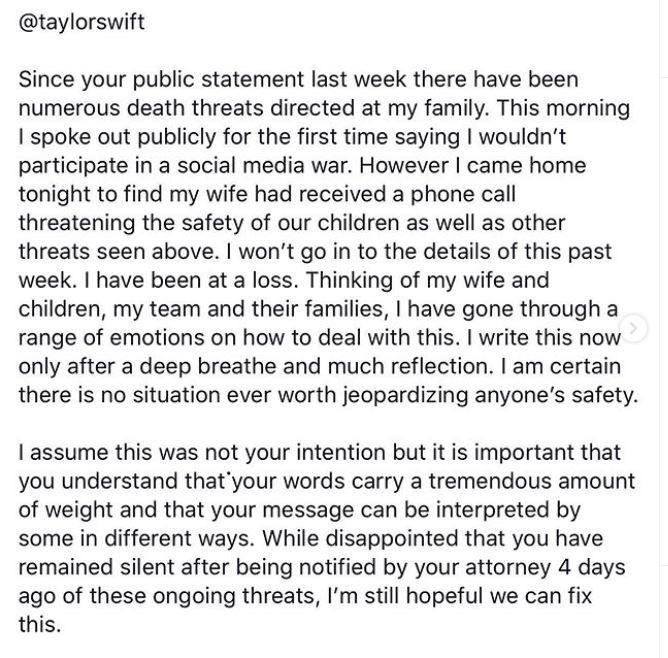Screen dimensions: 668x658
Task: Click the line "threatening the safety of our children"
Action: click(x=293, y=222)
